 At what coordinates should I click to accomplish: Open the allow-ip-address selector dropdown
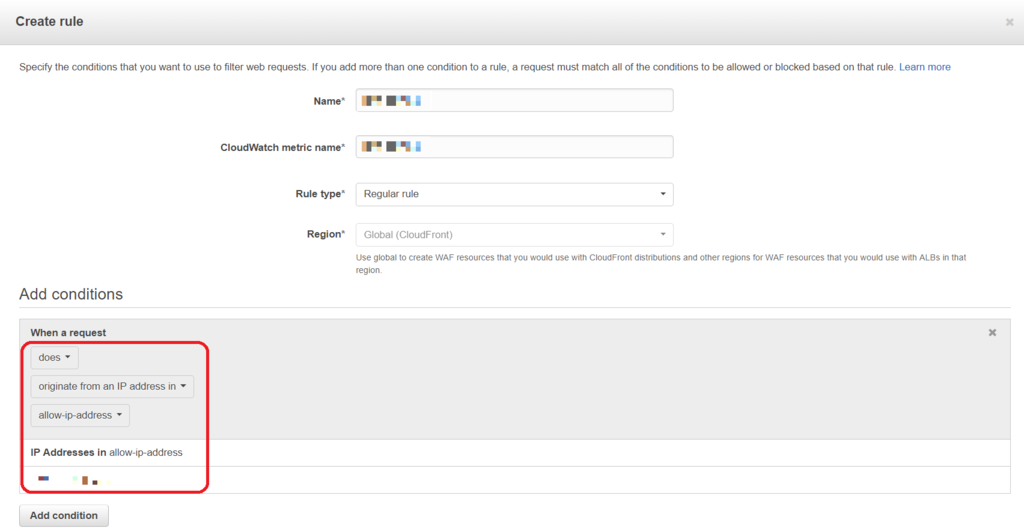[80, 415]
